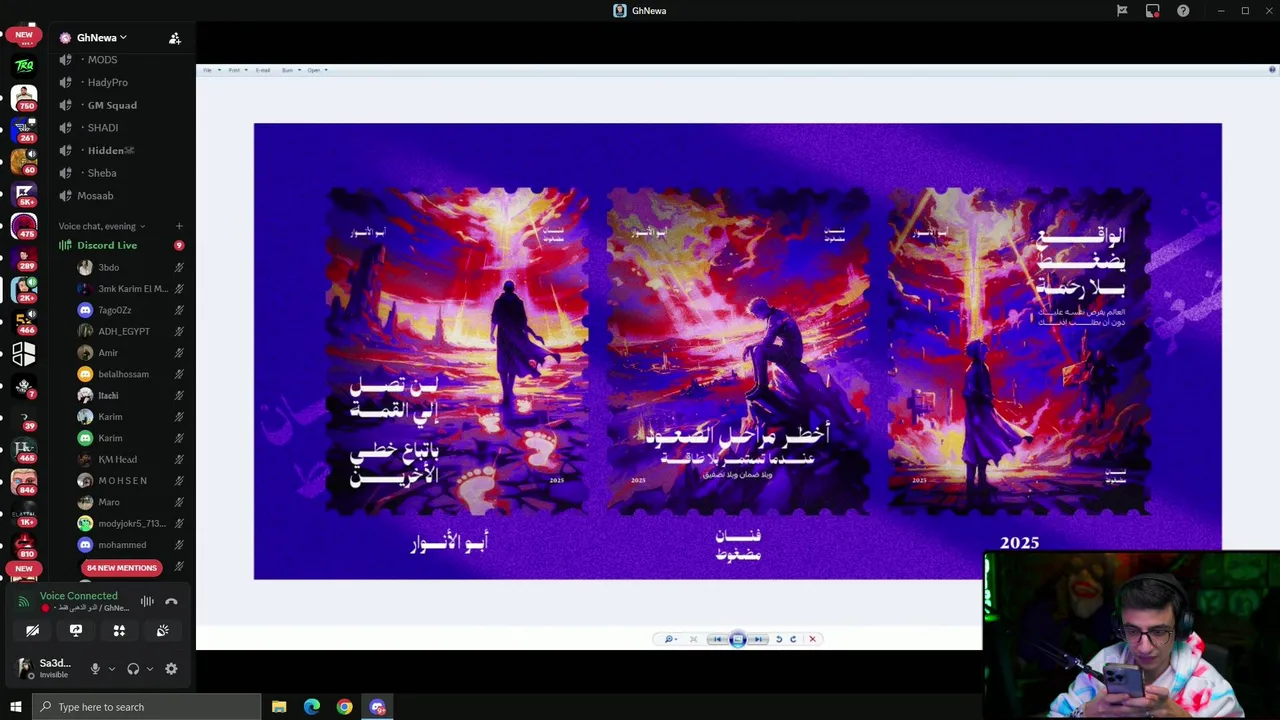
Task: Open Discord from taskbar
Action: click(x=378, y=707)
